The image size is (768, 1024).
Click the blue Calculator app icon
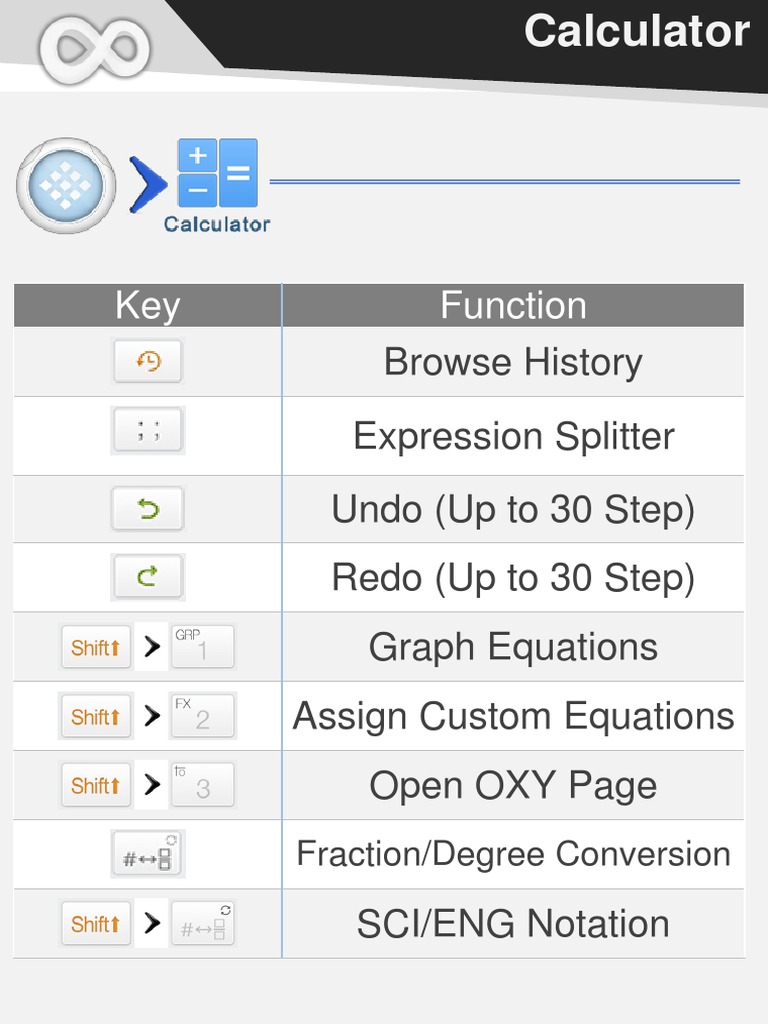(x=217, y=174)
